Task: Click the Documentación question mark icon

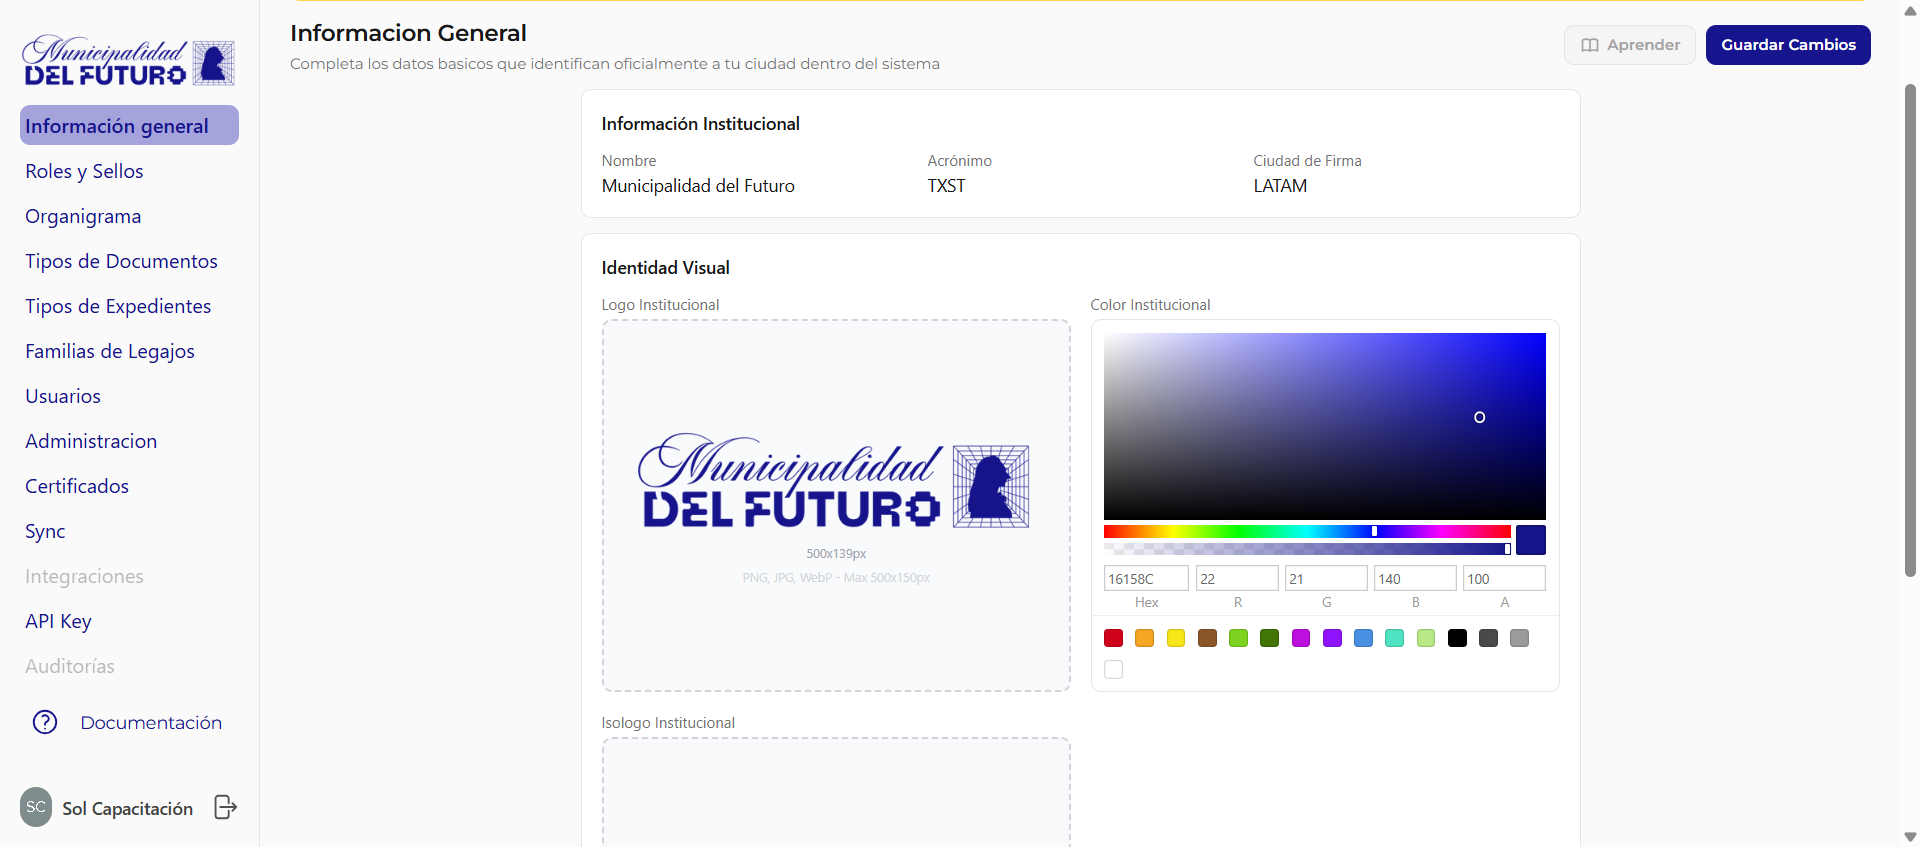Action: [45, 722]
